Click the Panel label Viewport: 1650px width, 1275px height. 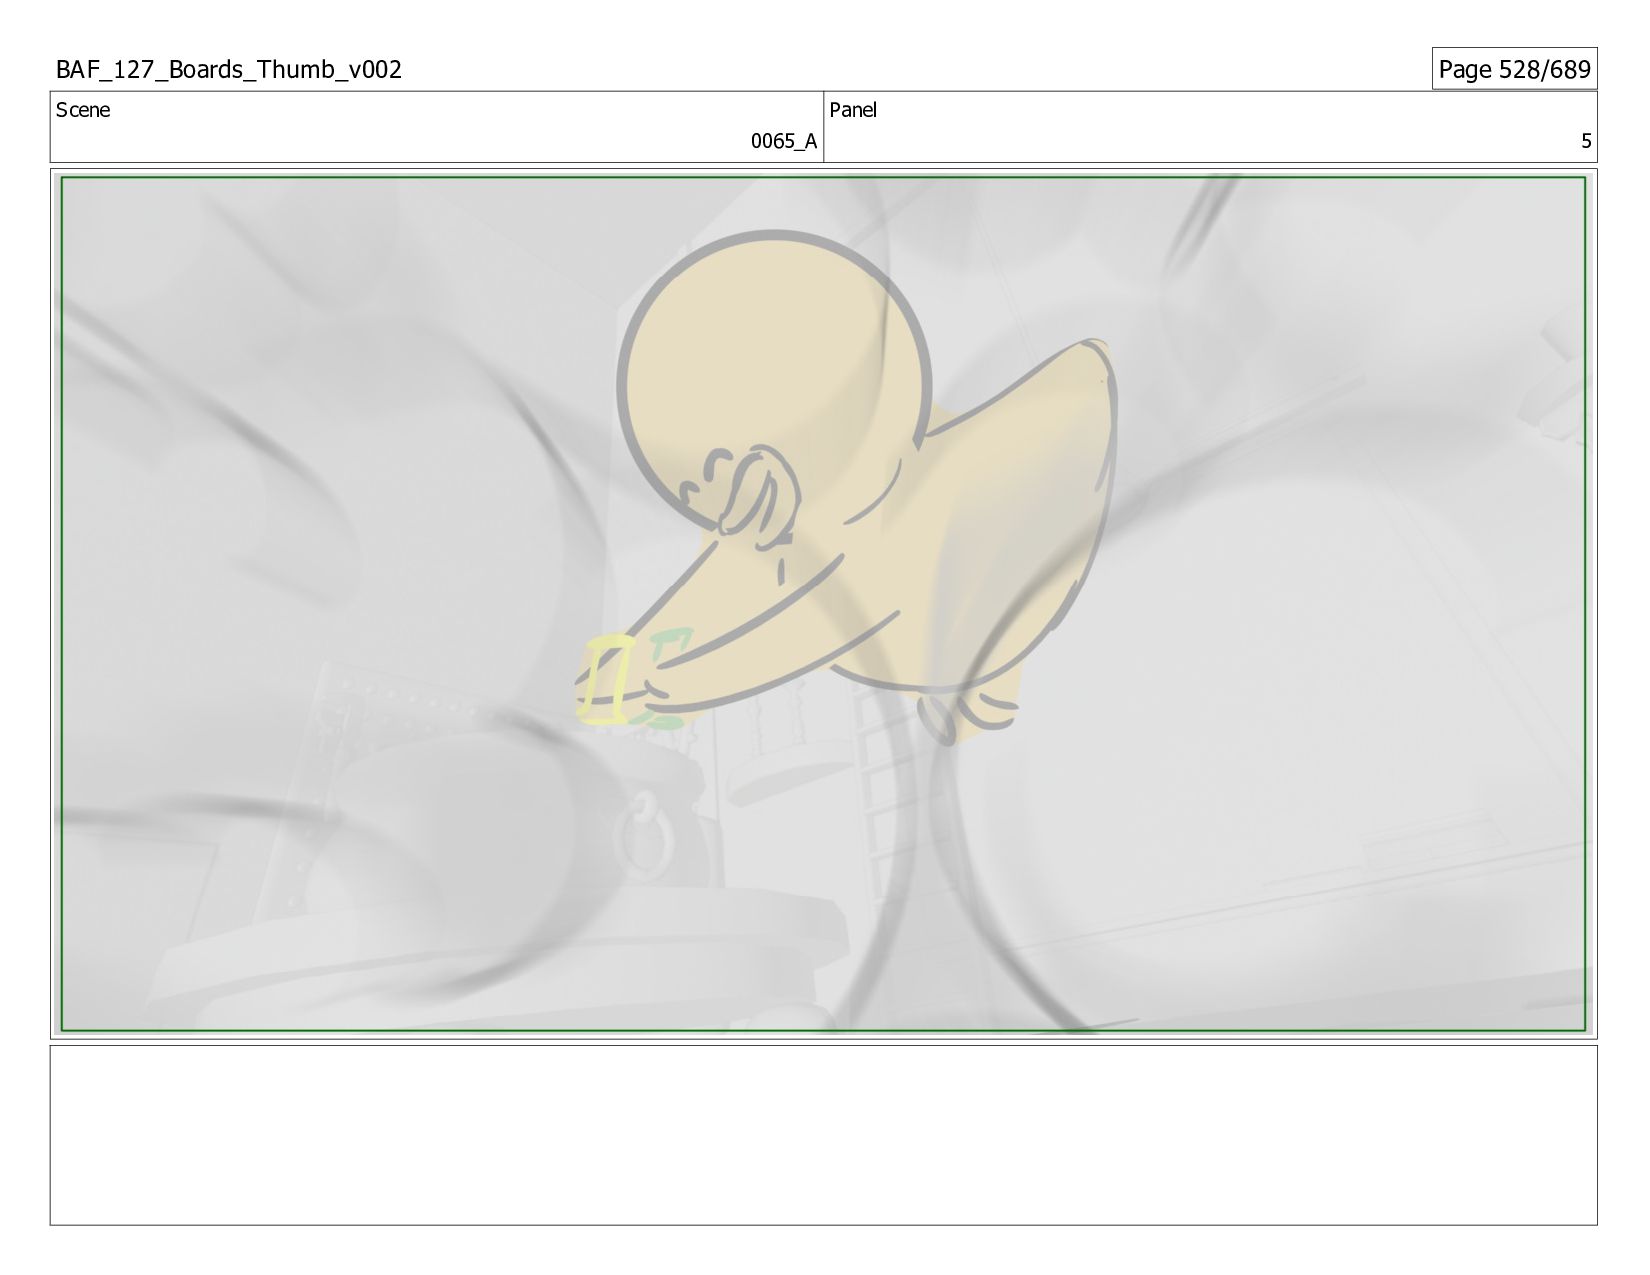click(853, 110)
